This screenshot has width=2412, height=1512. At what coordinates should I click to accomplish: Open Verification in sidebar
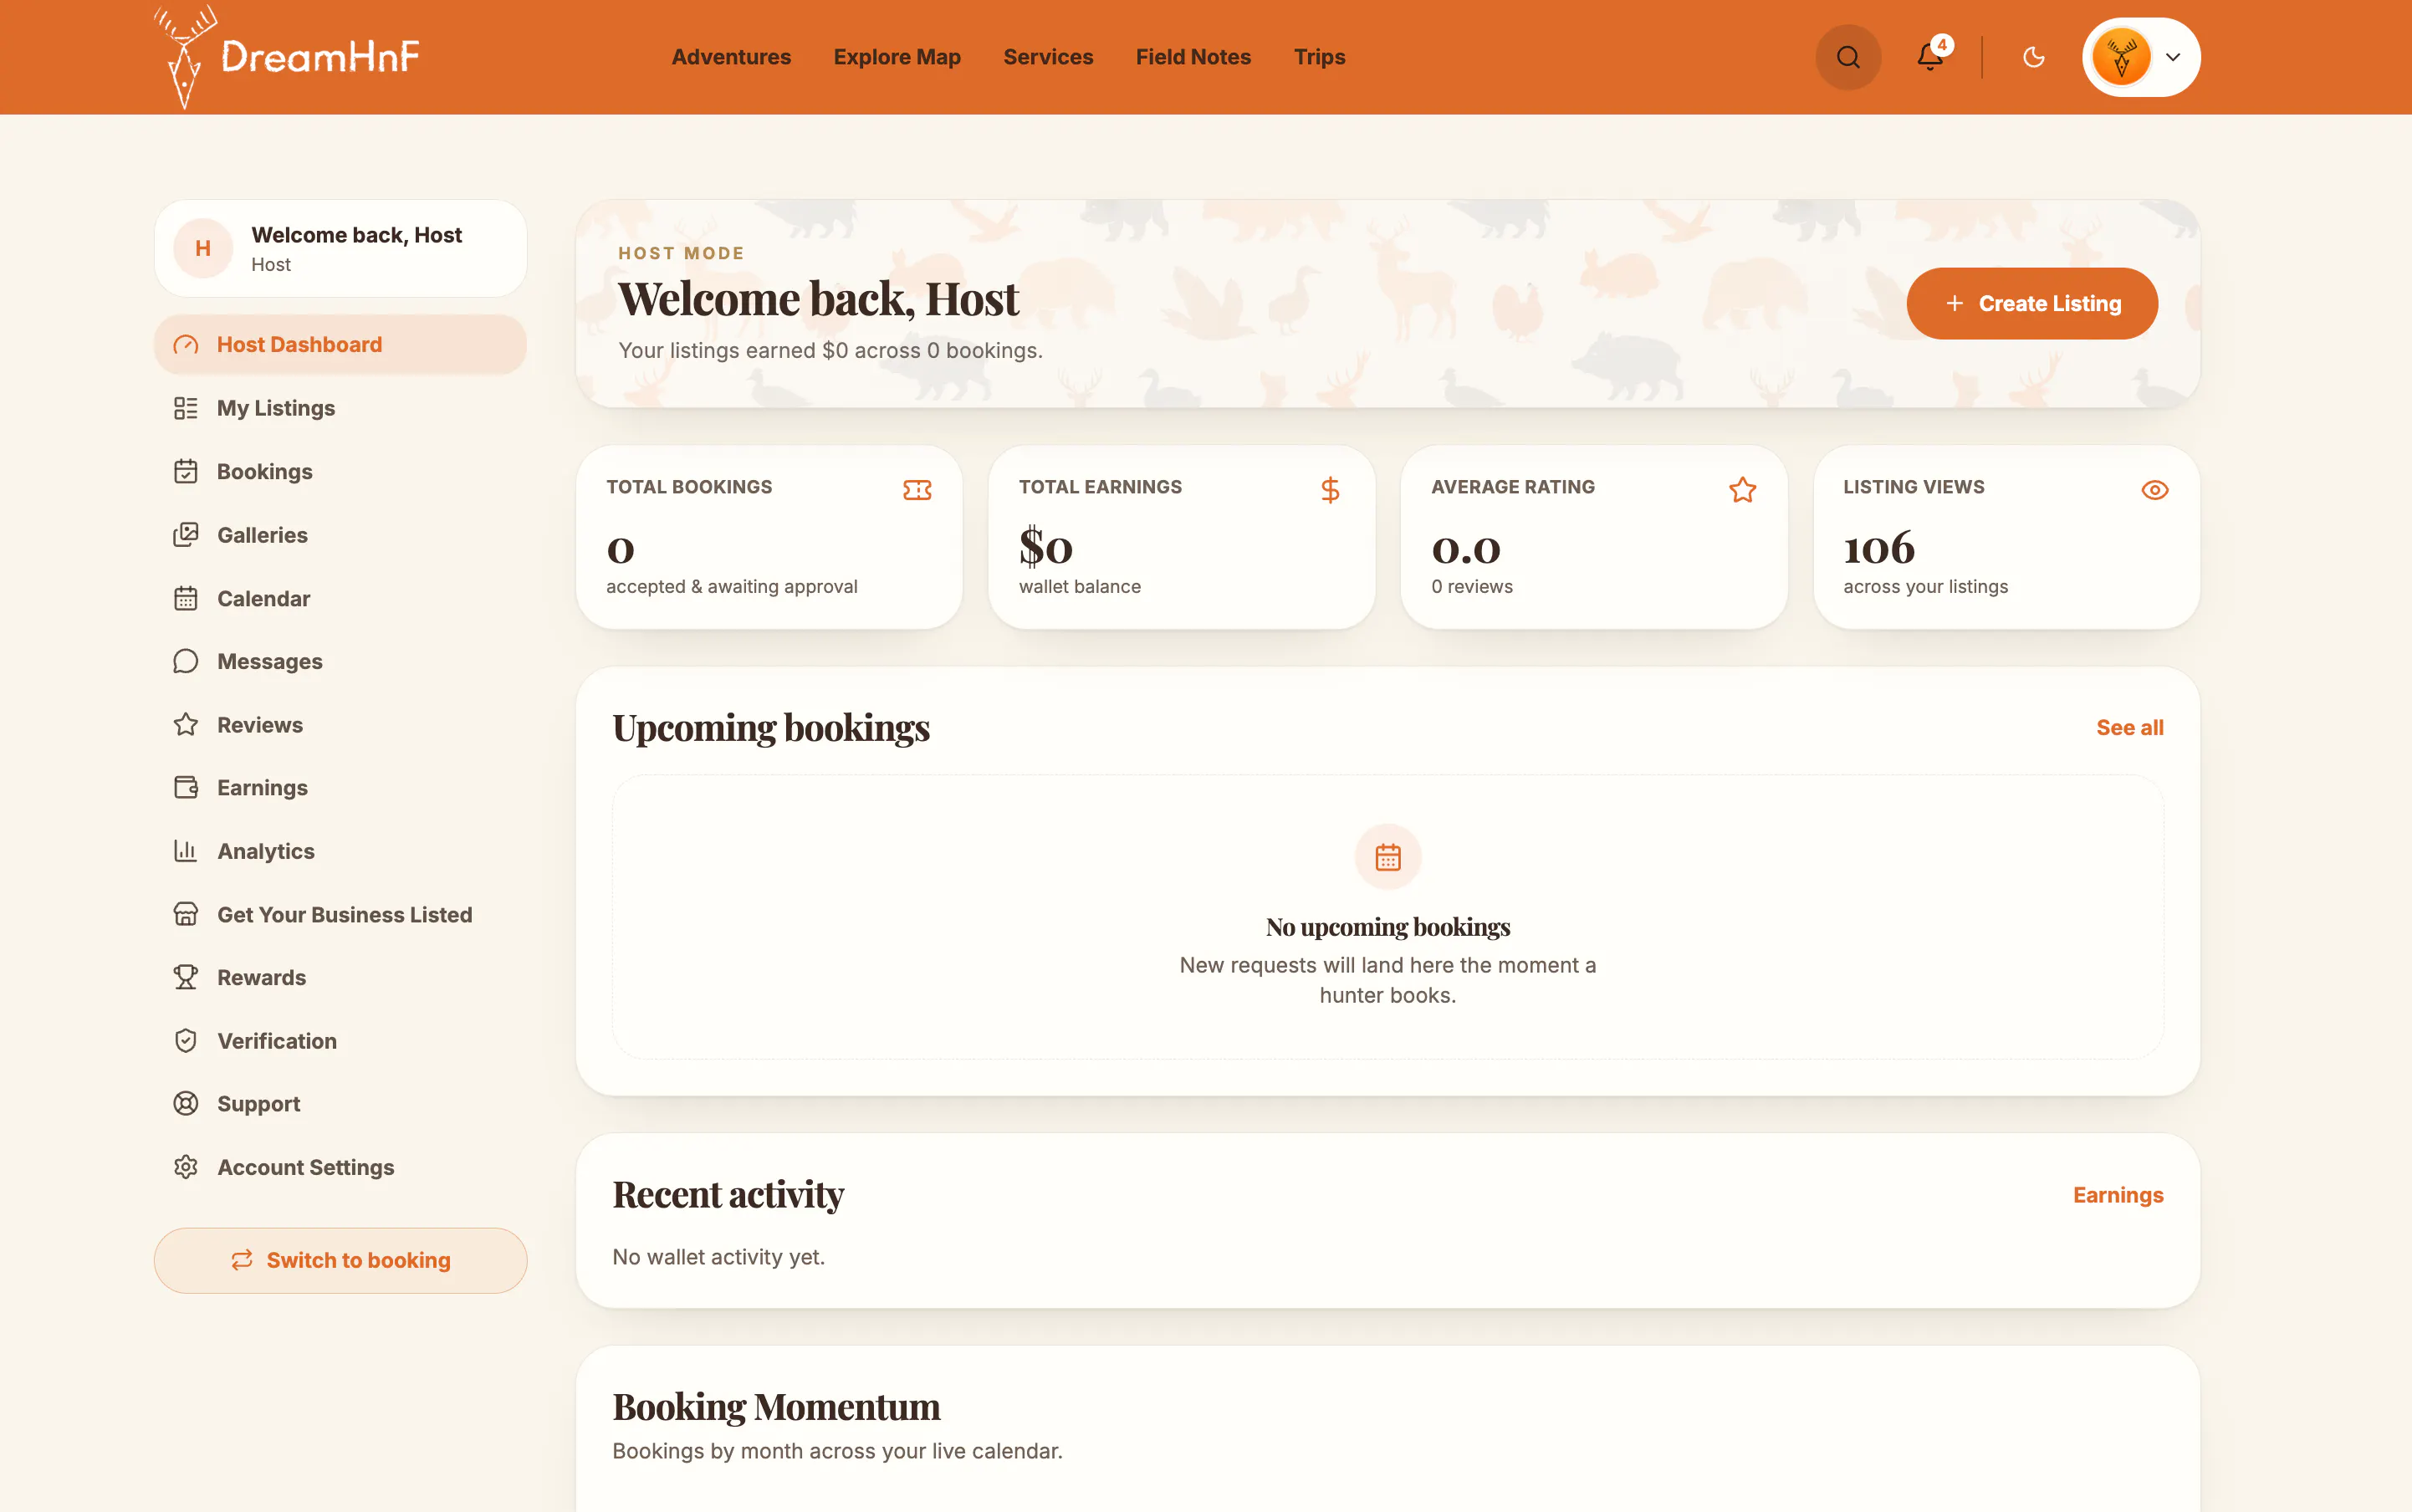[x=340, y=1041]
